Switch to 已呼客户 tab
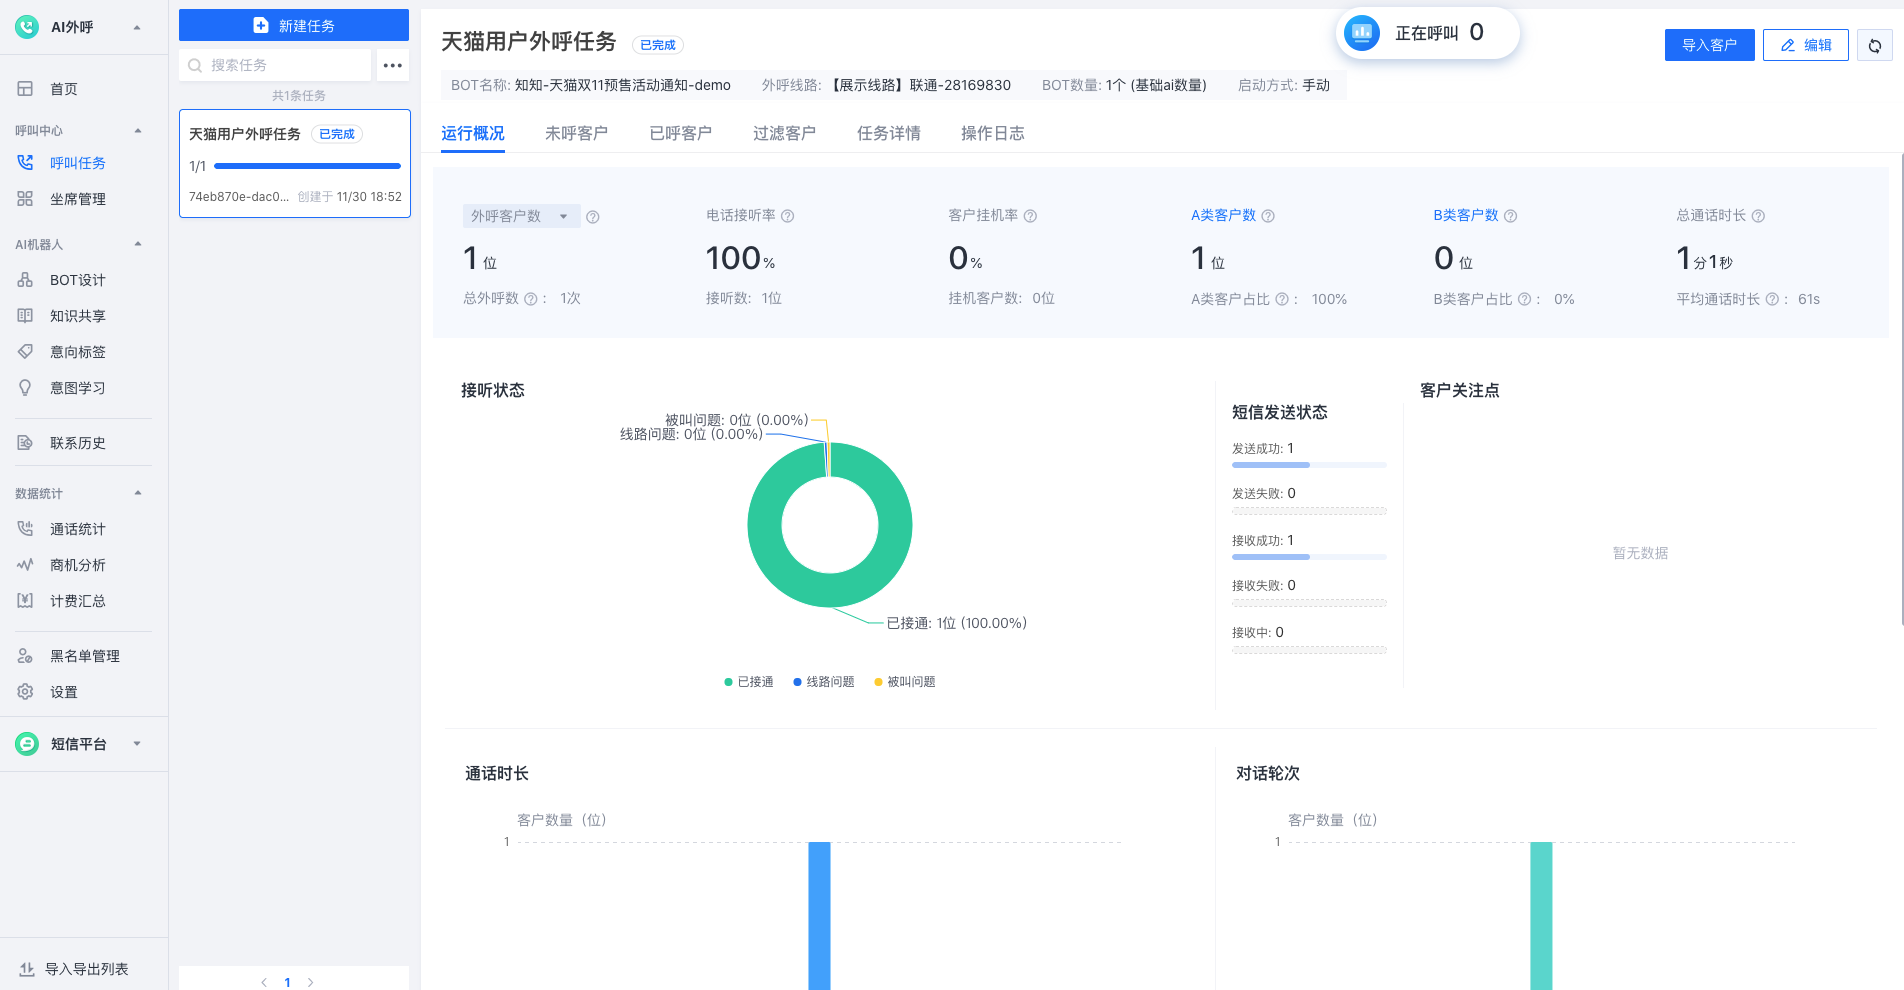Image resolution: width=1904 pixels, height=990 pixels. (681, 133)
